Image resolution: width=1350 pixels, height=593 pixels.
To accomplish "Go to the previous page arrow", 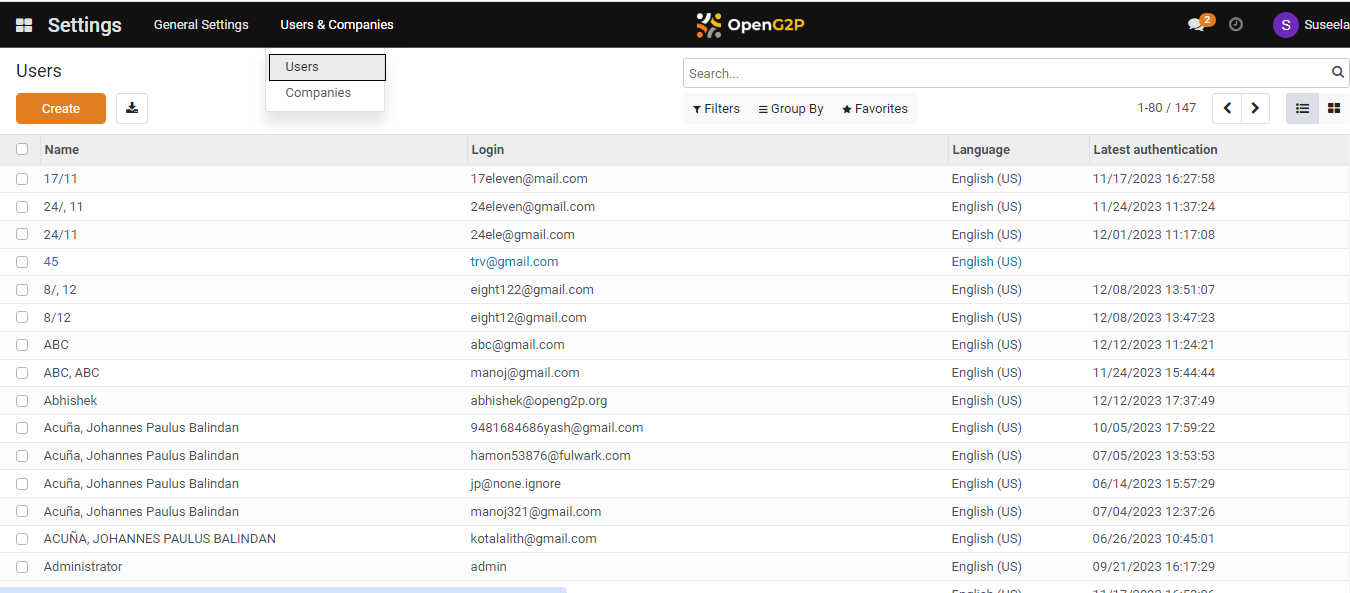I will pos(1227,108).
